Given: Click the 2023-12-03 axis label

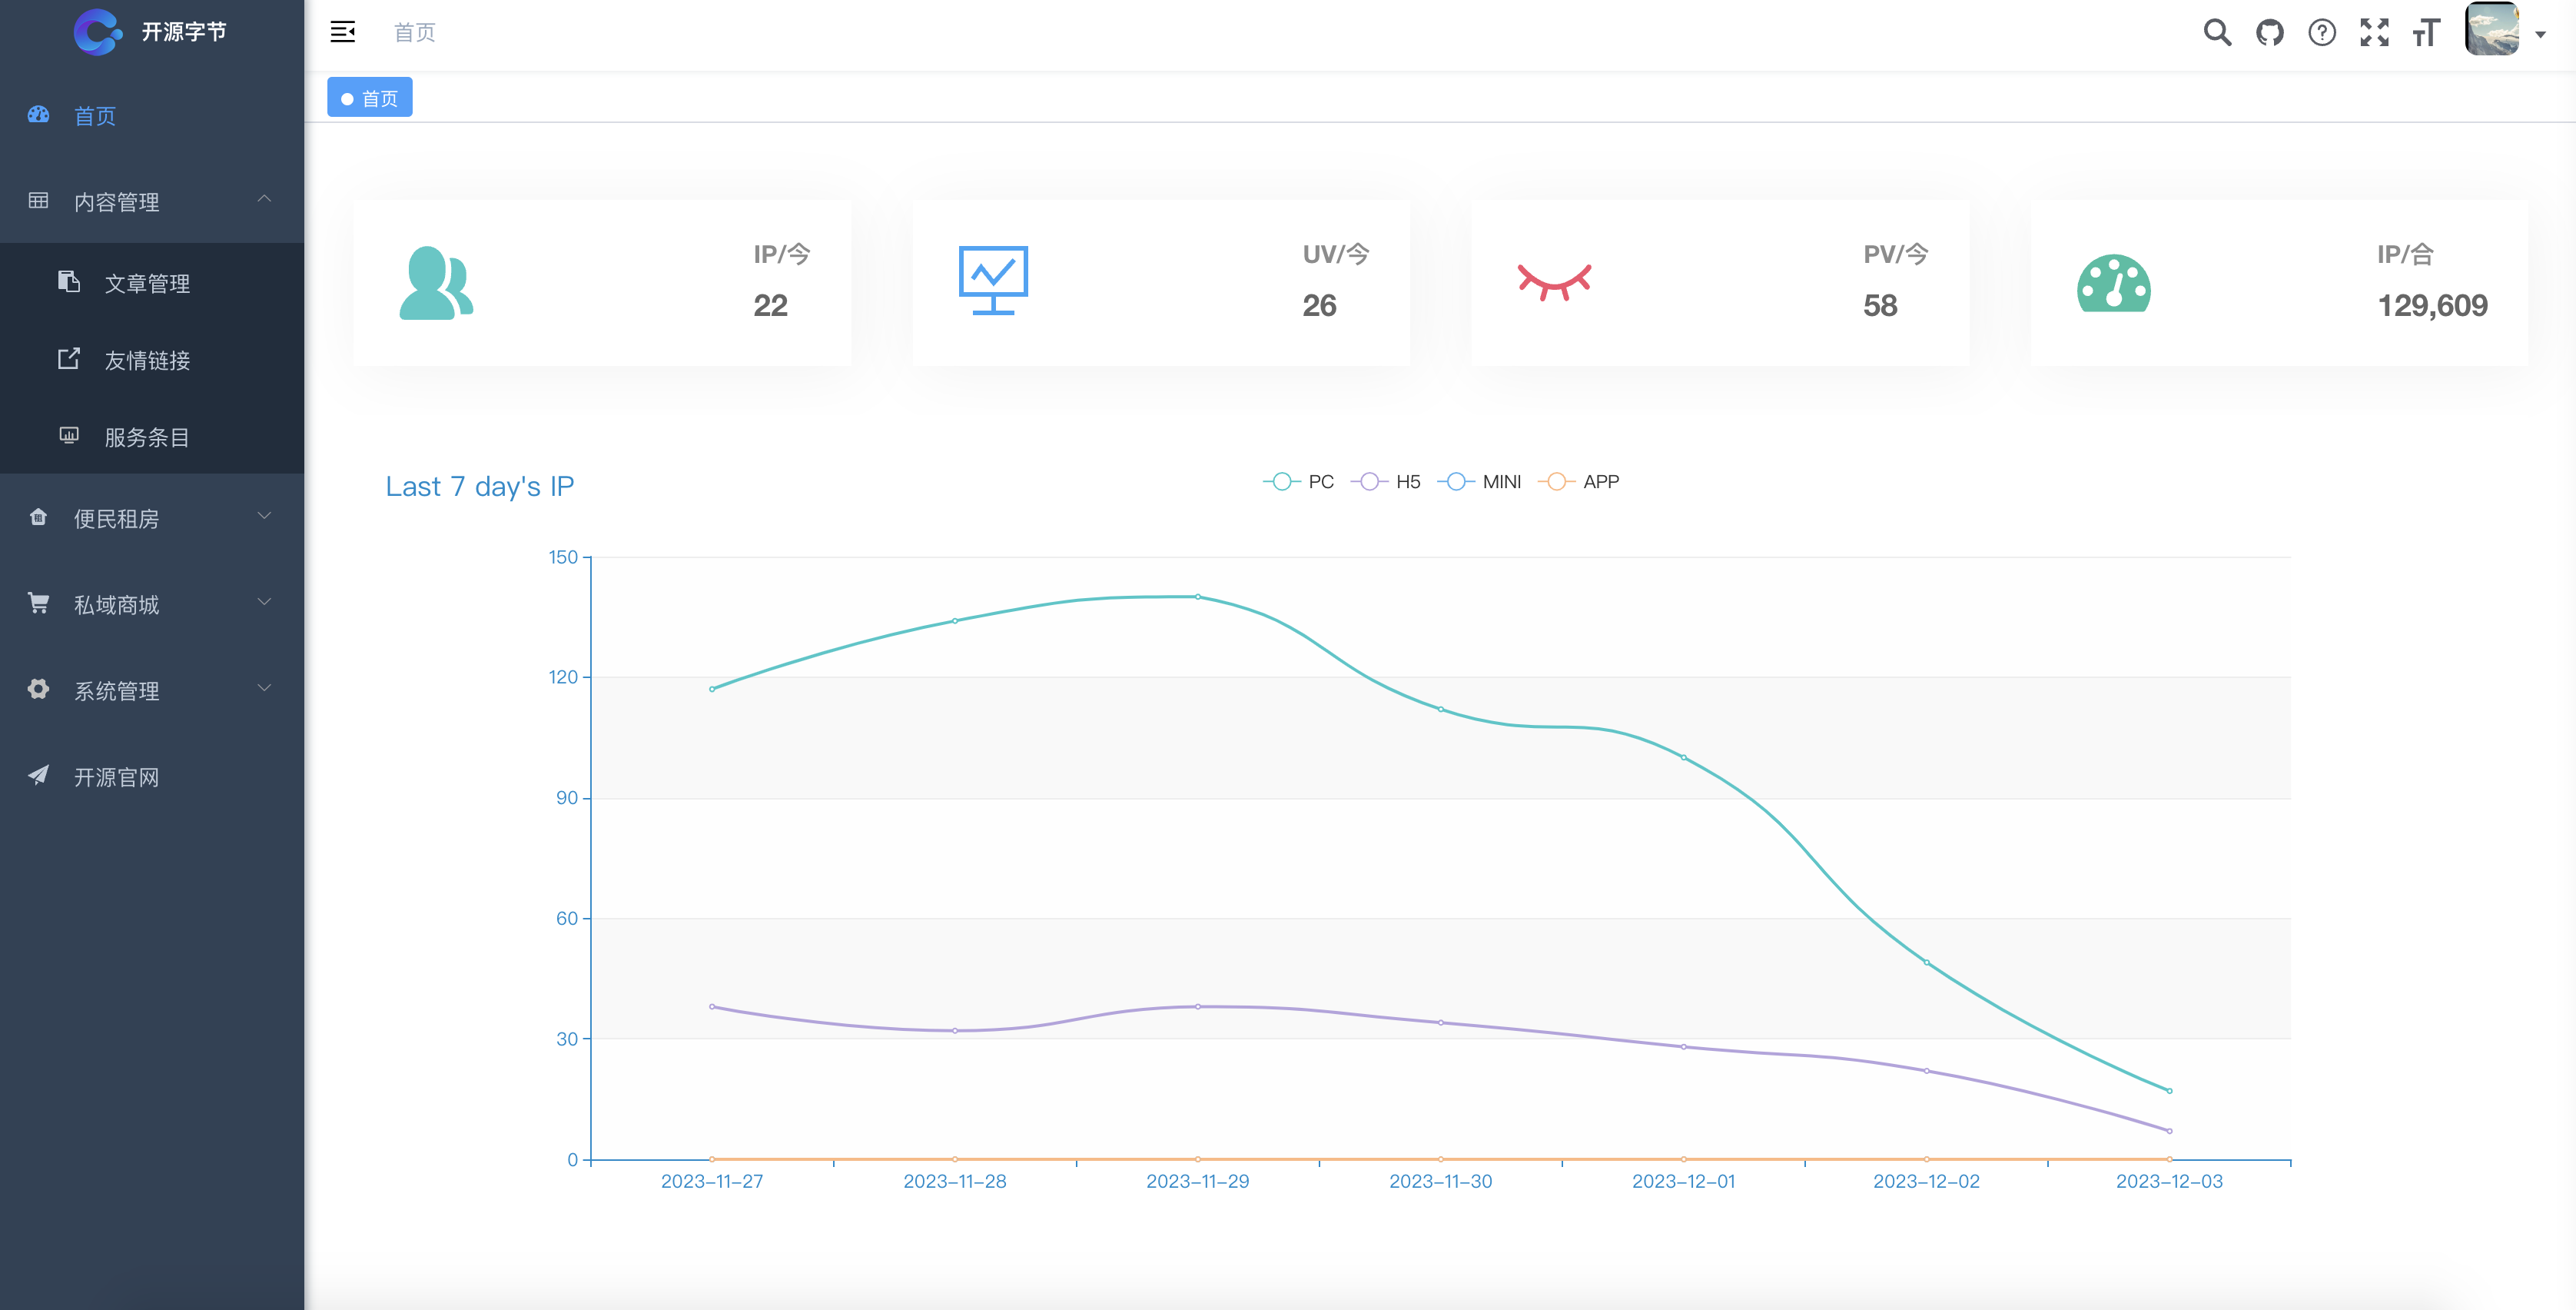Looking at the screenshot, I should pos(2169,1182).
